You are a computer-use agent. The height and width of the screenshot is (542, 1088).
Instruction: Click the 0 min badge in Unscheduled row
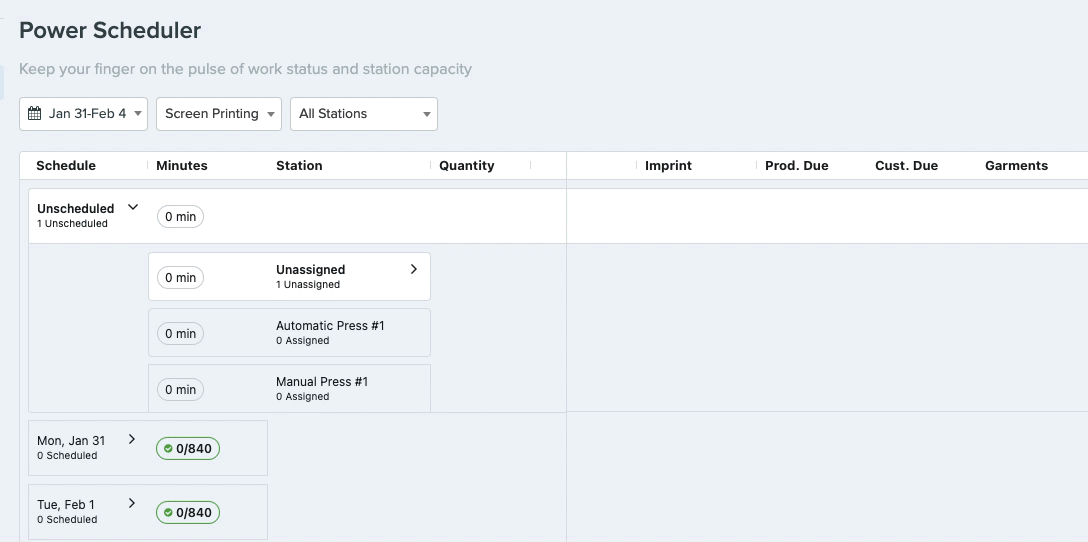point(180,217)
